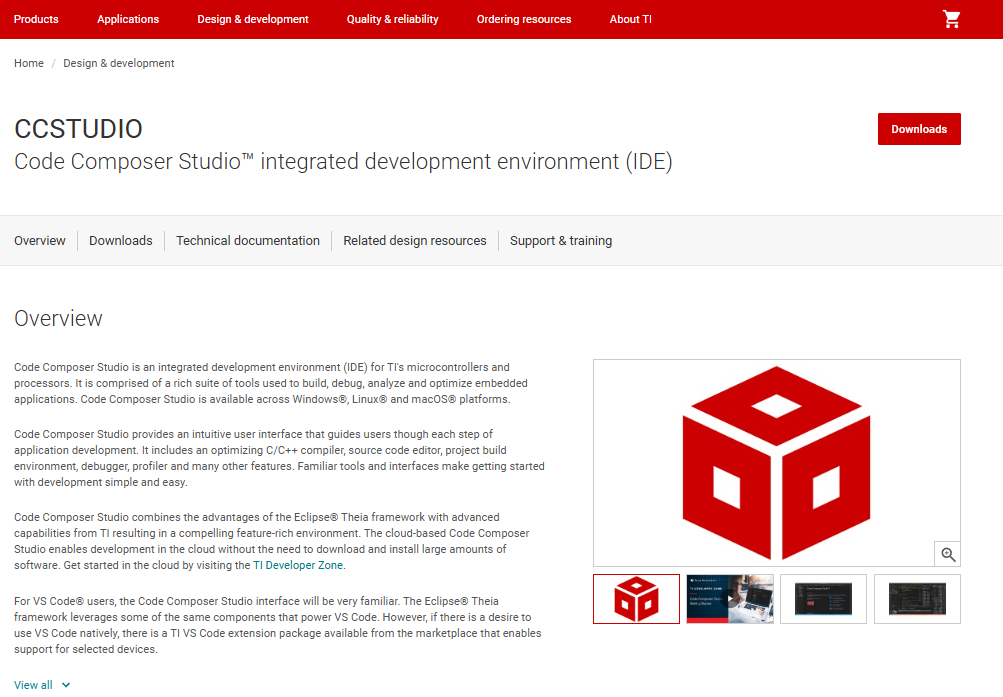The width and height of the screenshot is (1003, 697).
Task: Go to Home breadcrumb
Action: [29, 63]
